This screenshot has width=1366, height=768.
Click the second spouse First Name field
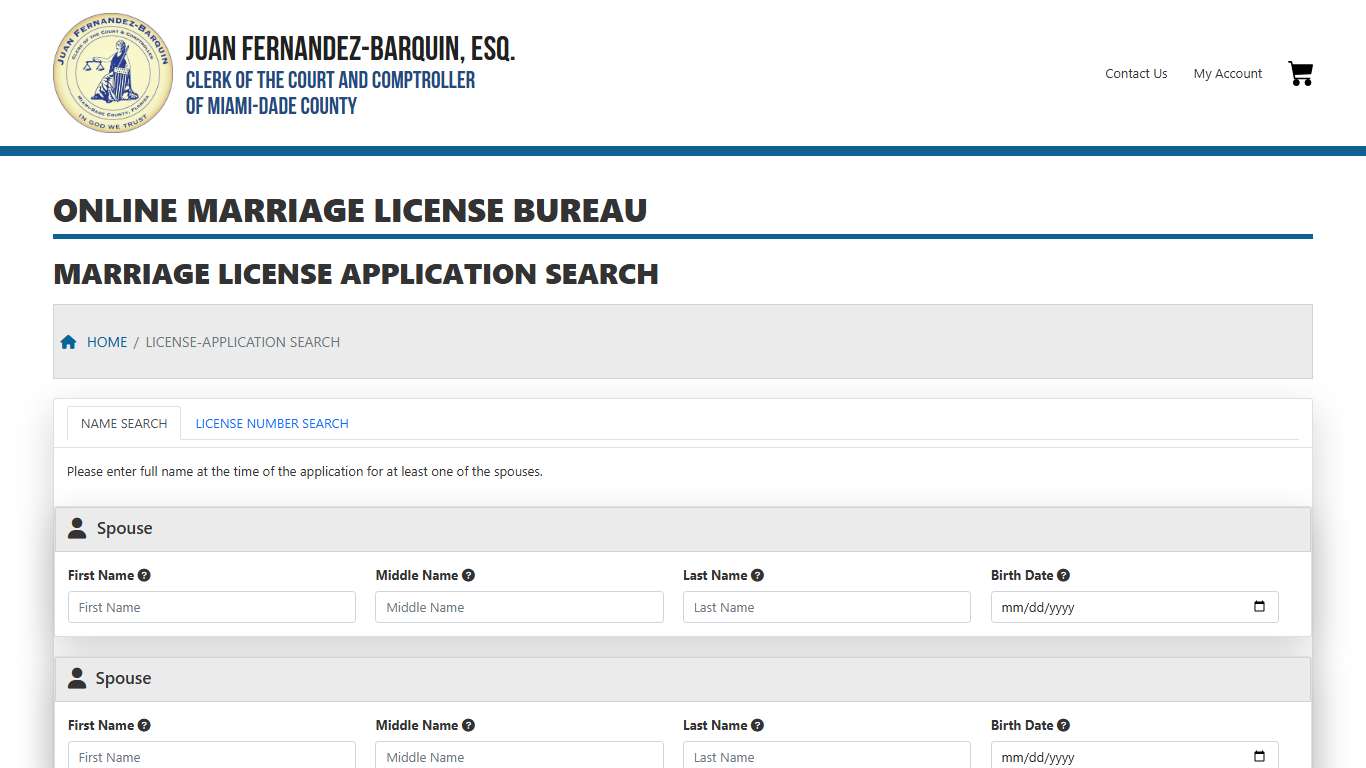click(x=211, y=756)
